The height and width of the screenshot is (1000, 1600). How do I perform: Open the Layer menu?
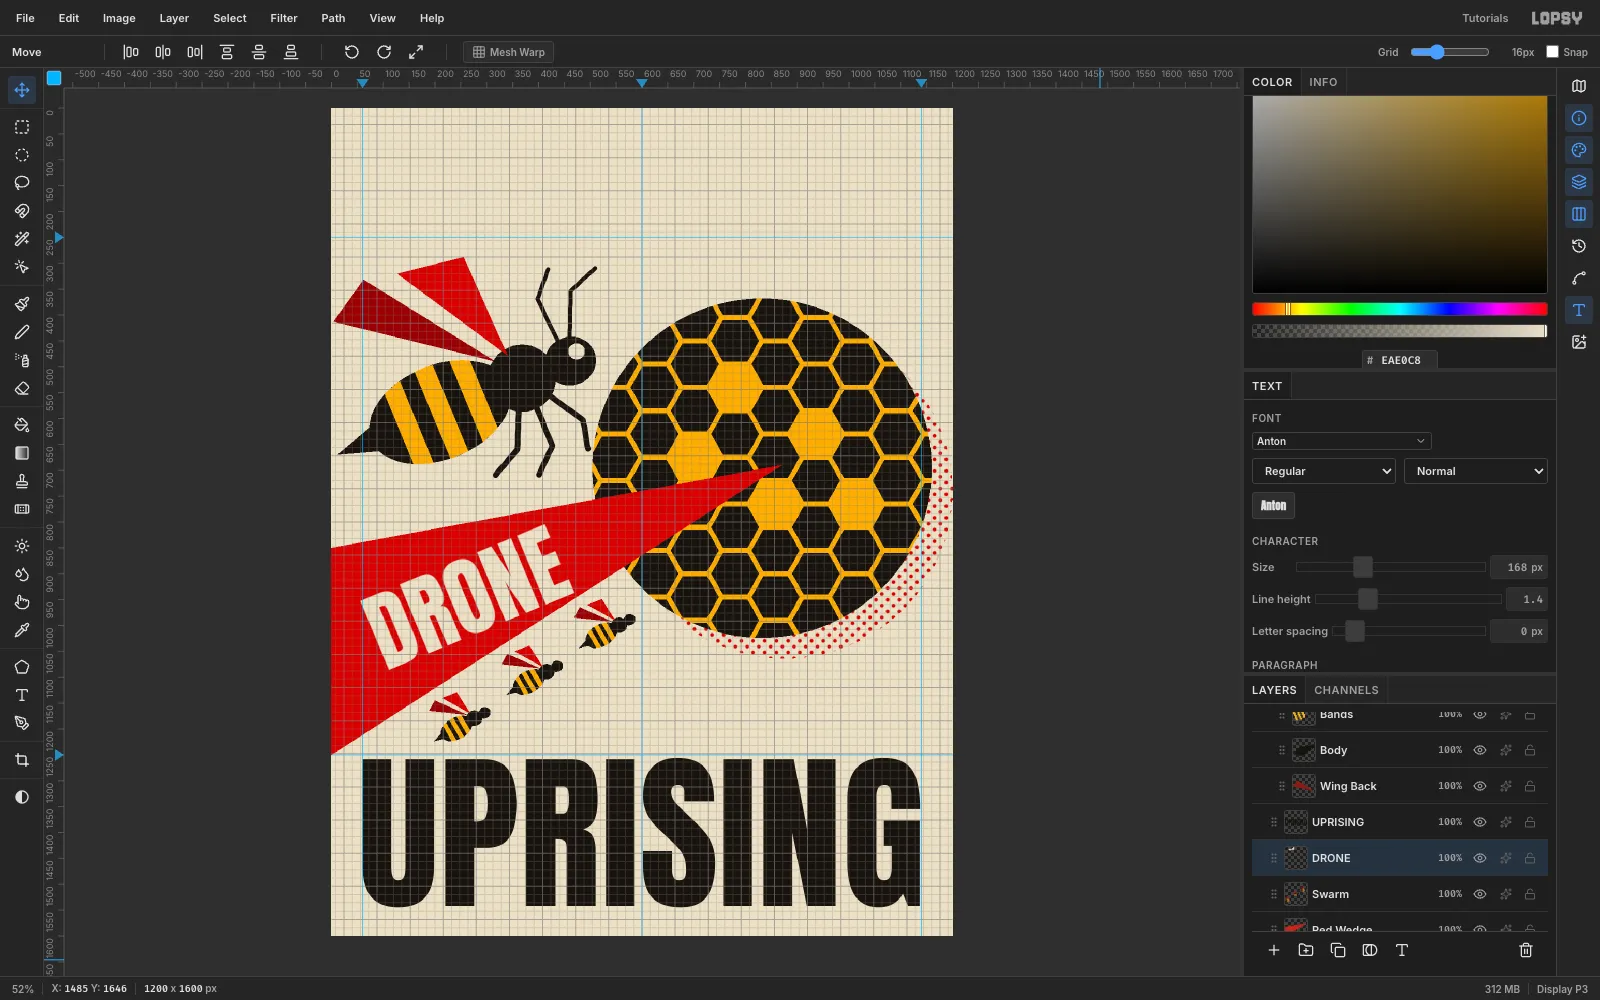pos(174,18)
